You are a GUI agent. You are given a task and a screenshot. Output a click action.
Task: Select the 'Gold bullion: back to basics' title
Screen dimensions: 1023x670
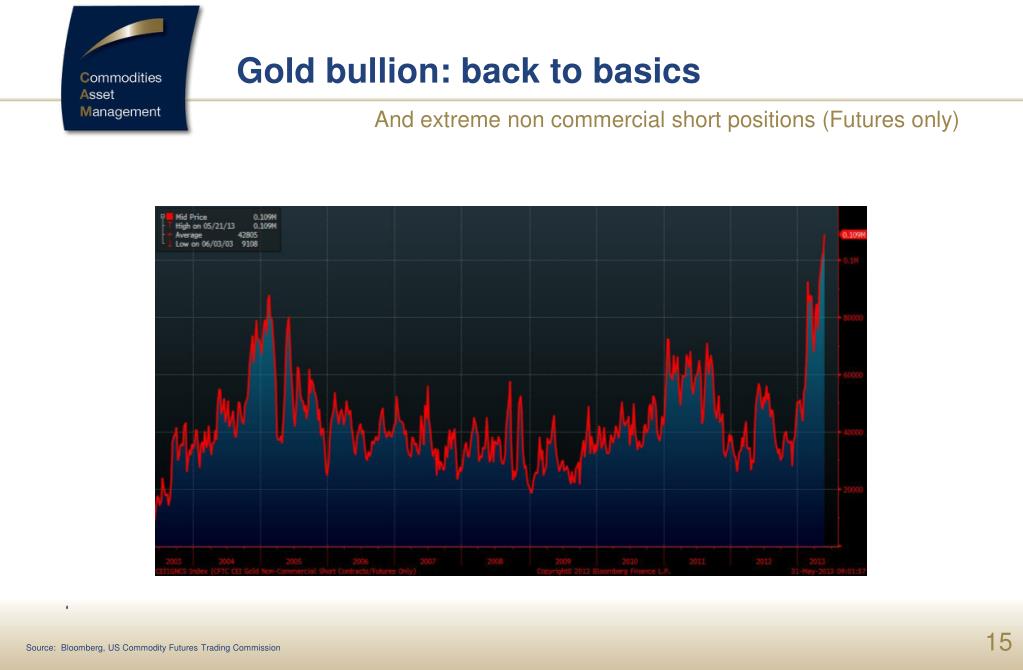[468, 70]
